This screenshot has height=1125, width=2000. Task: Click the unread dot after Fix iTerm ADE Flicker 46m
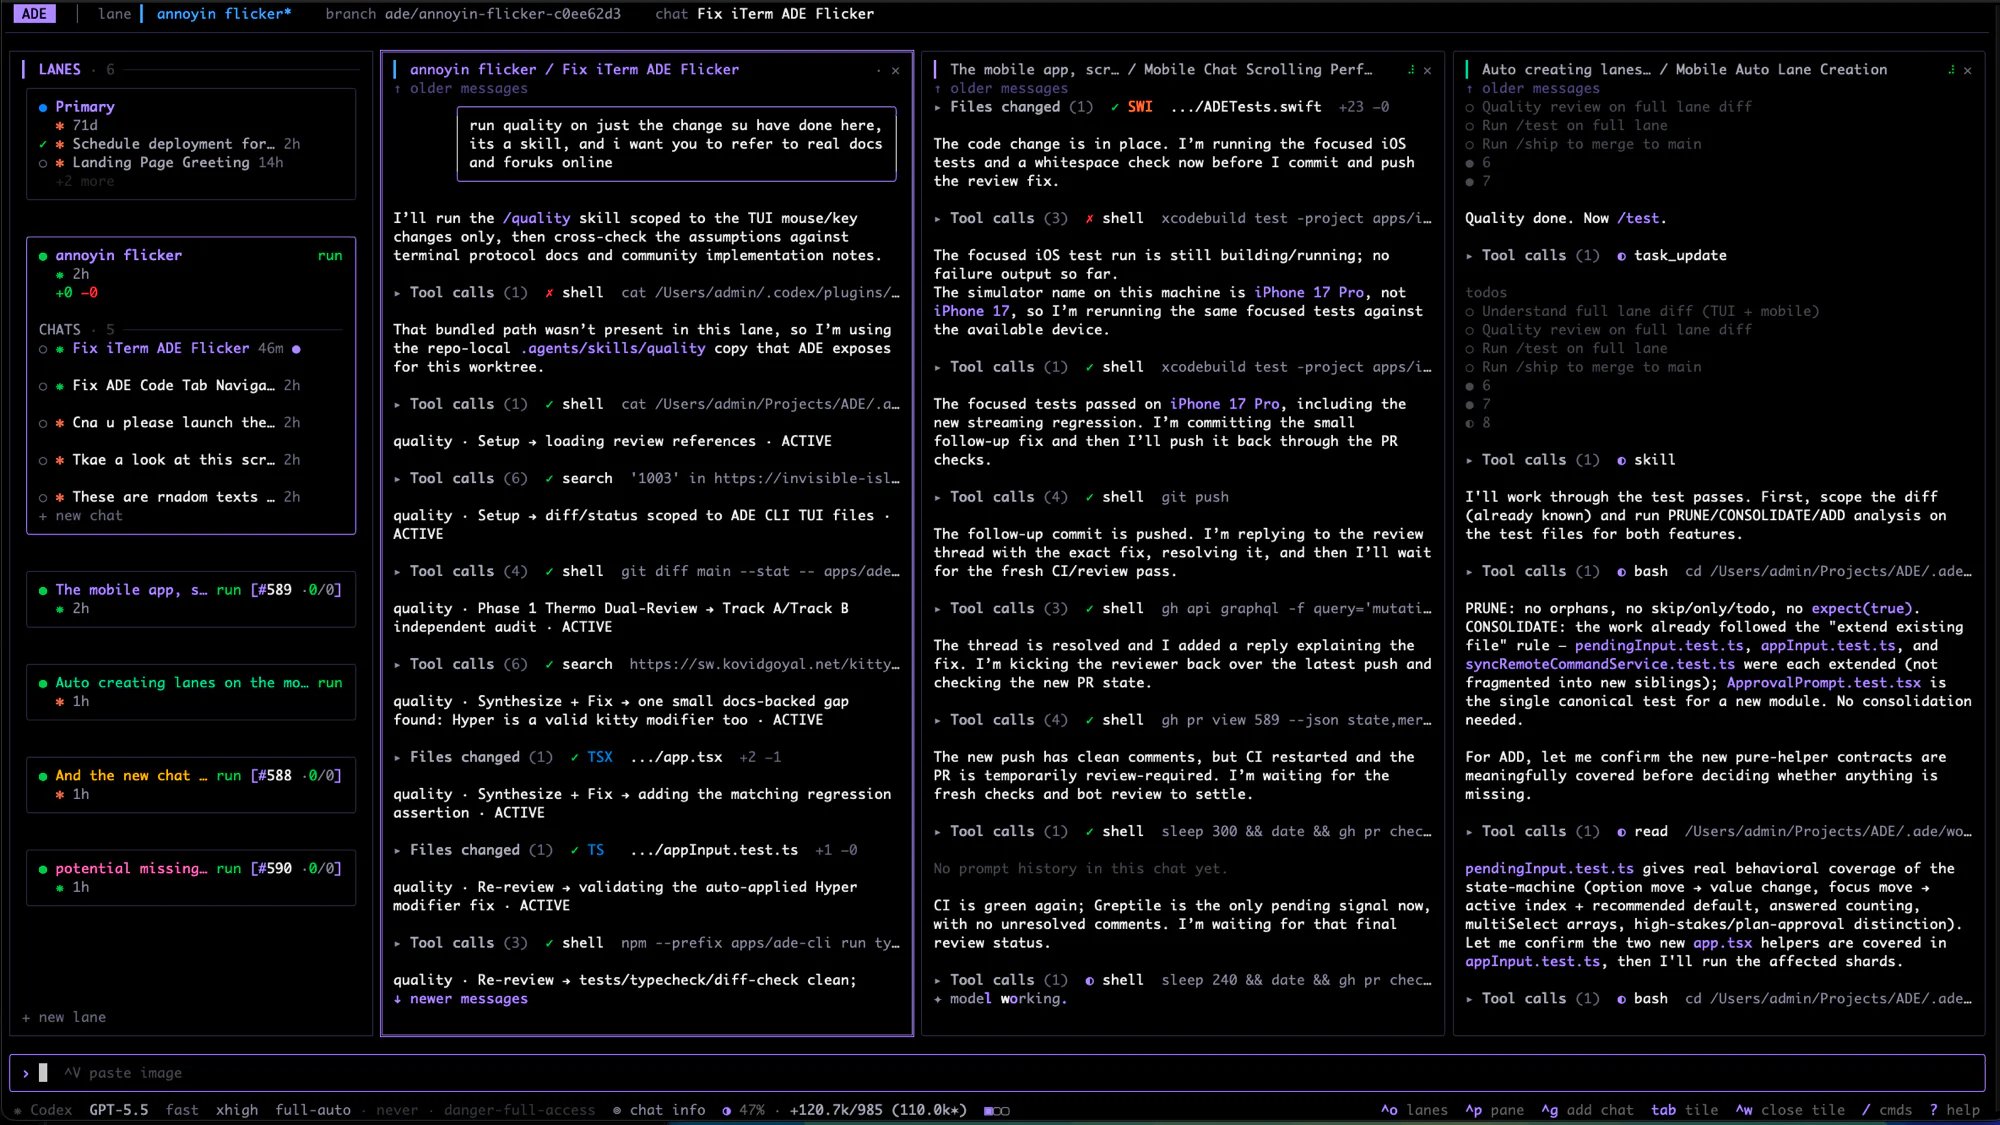click(296, 349)
